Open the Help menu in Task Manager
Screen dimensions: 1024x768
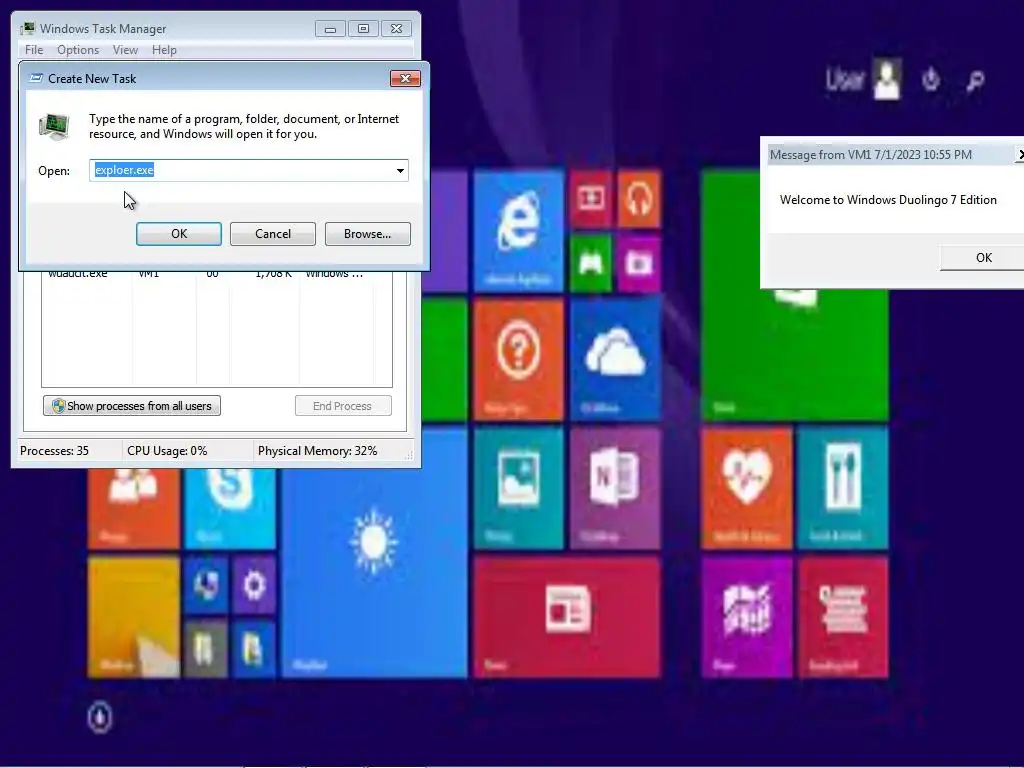pyautogui.click(x=164, y=50)
